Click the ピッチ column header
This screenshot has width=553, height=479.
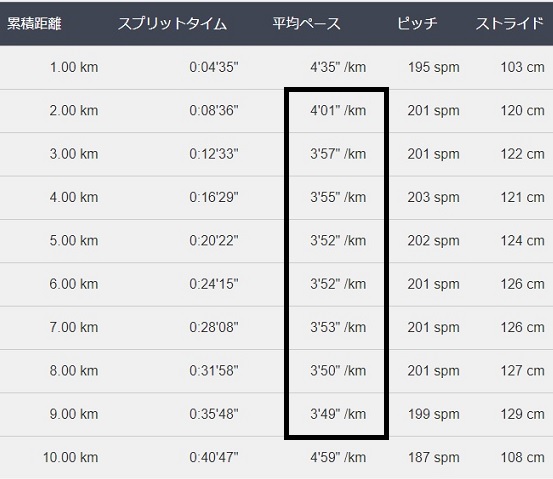[x=417, y=24]
